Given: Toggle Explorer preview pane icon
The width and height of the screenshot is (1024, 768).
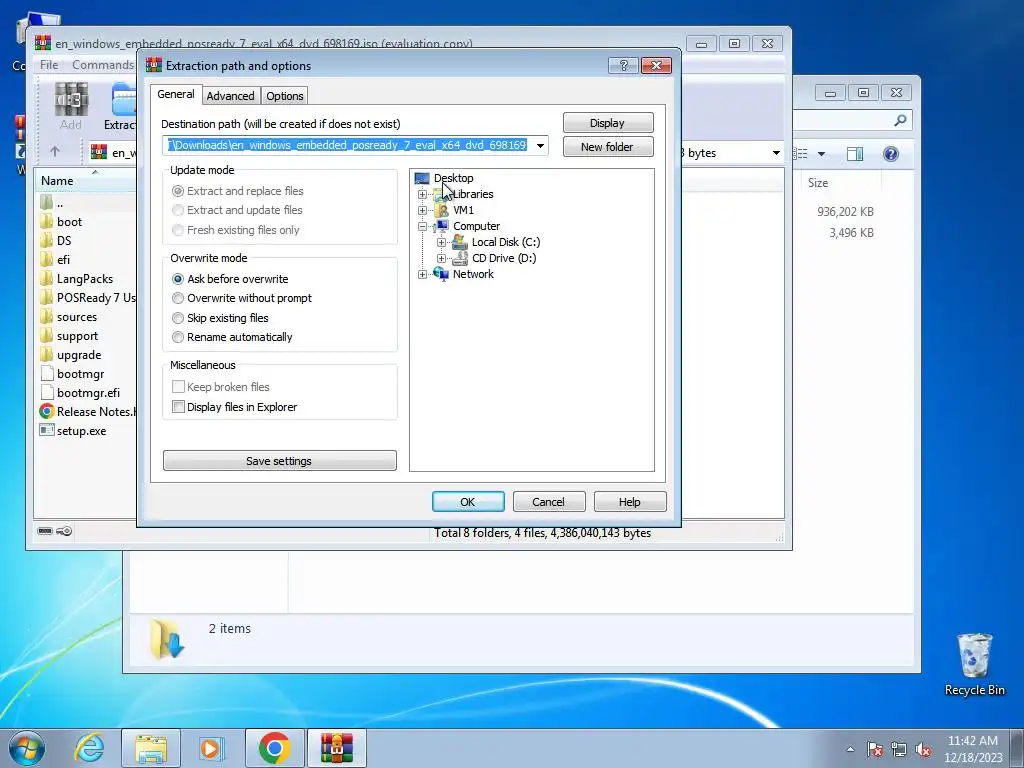Looking at the screenshot, I should (854, 153).
